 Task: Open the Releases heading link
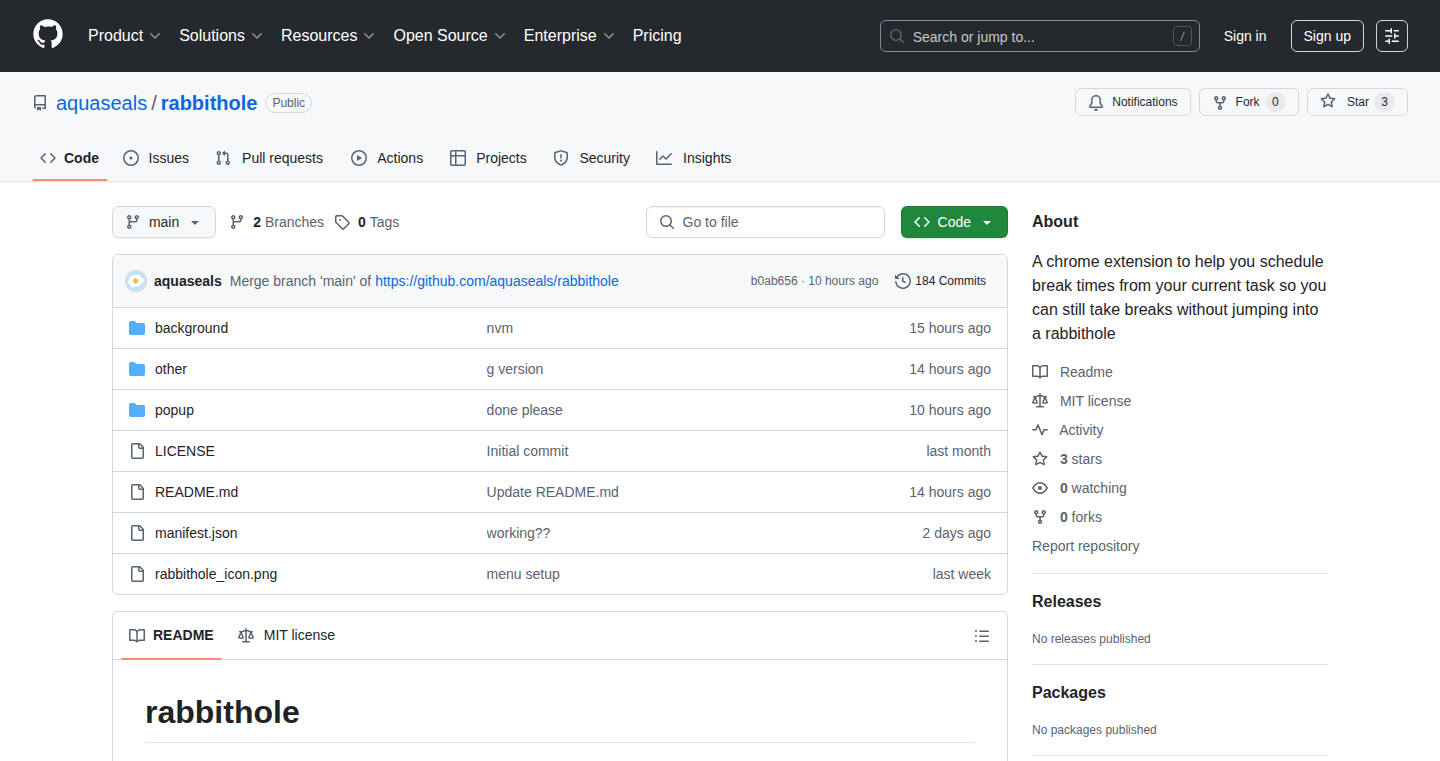tap(1067, 601)
